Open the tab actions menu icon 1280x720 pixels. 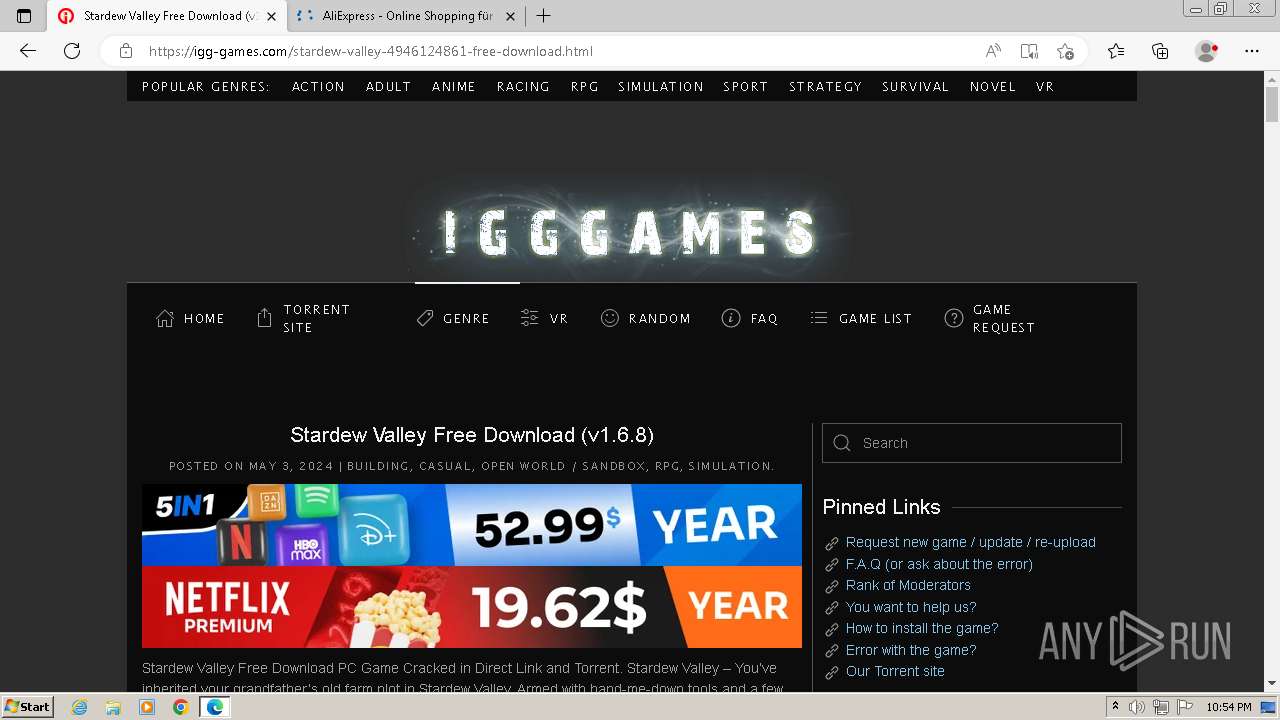point(24,16)
